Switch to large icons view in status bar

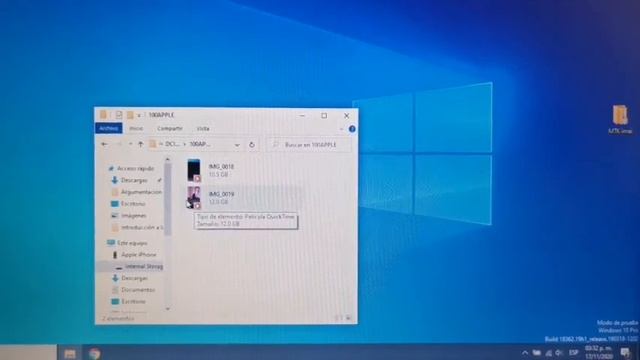pos(348,318)
